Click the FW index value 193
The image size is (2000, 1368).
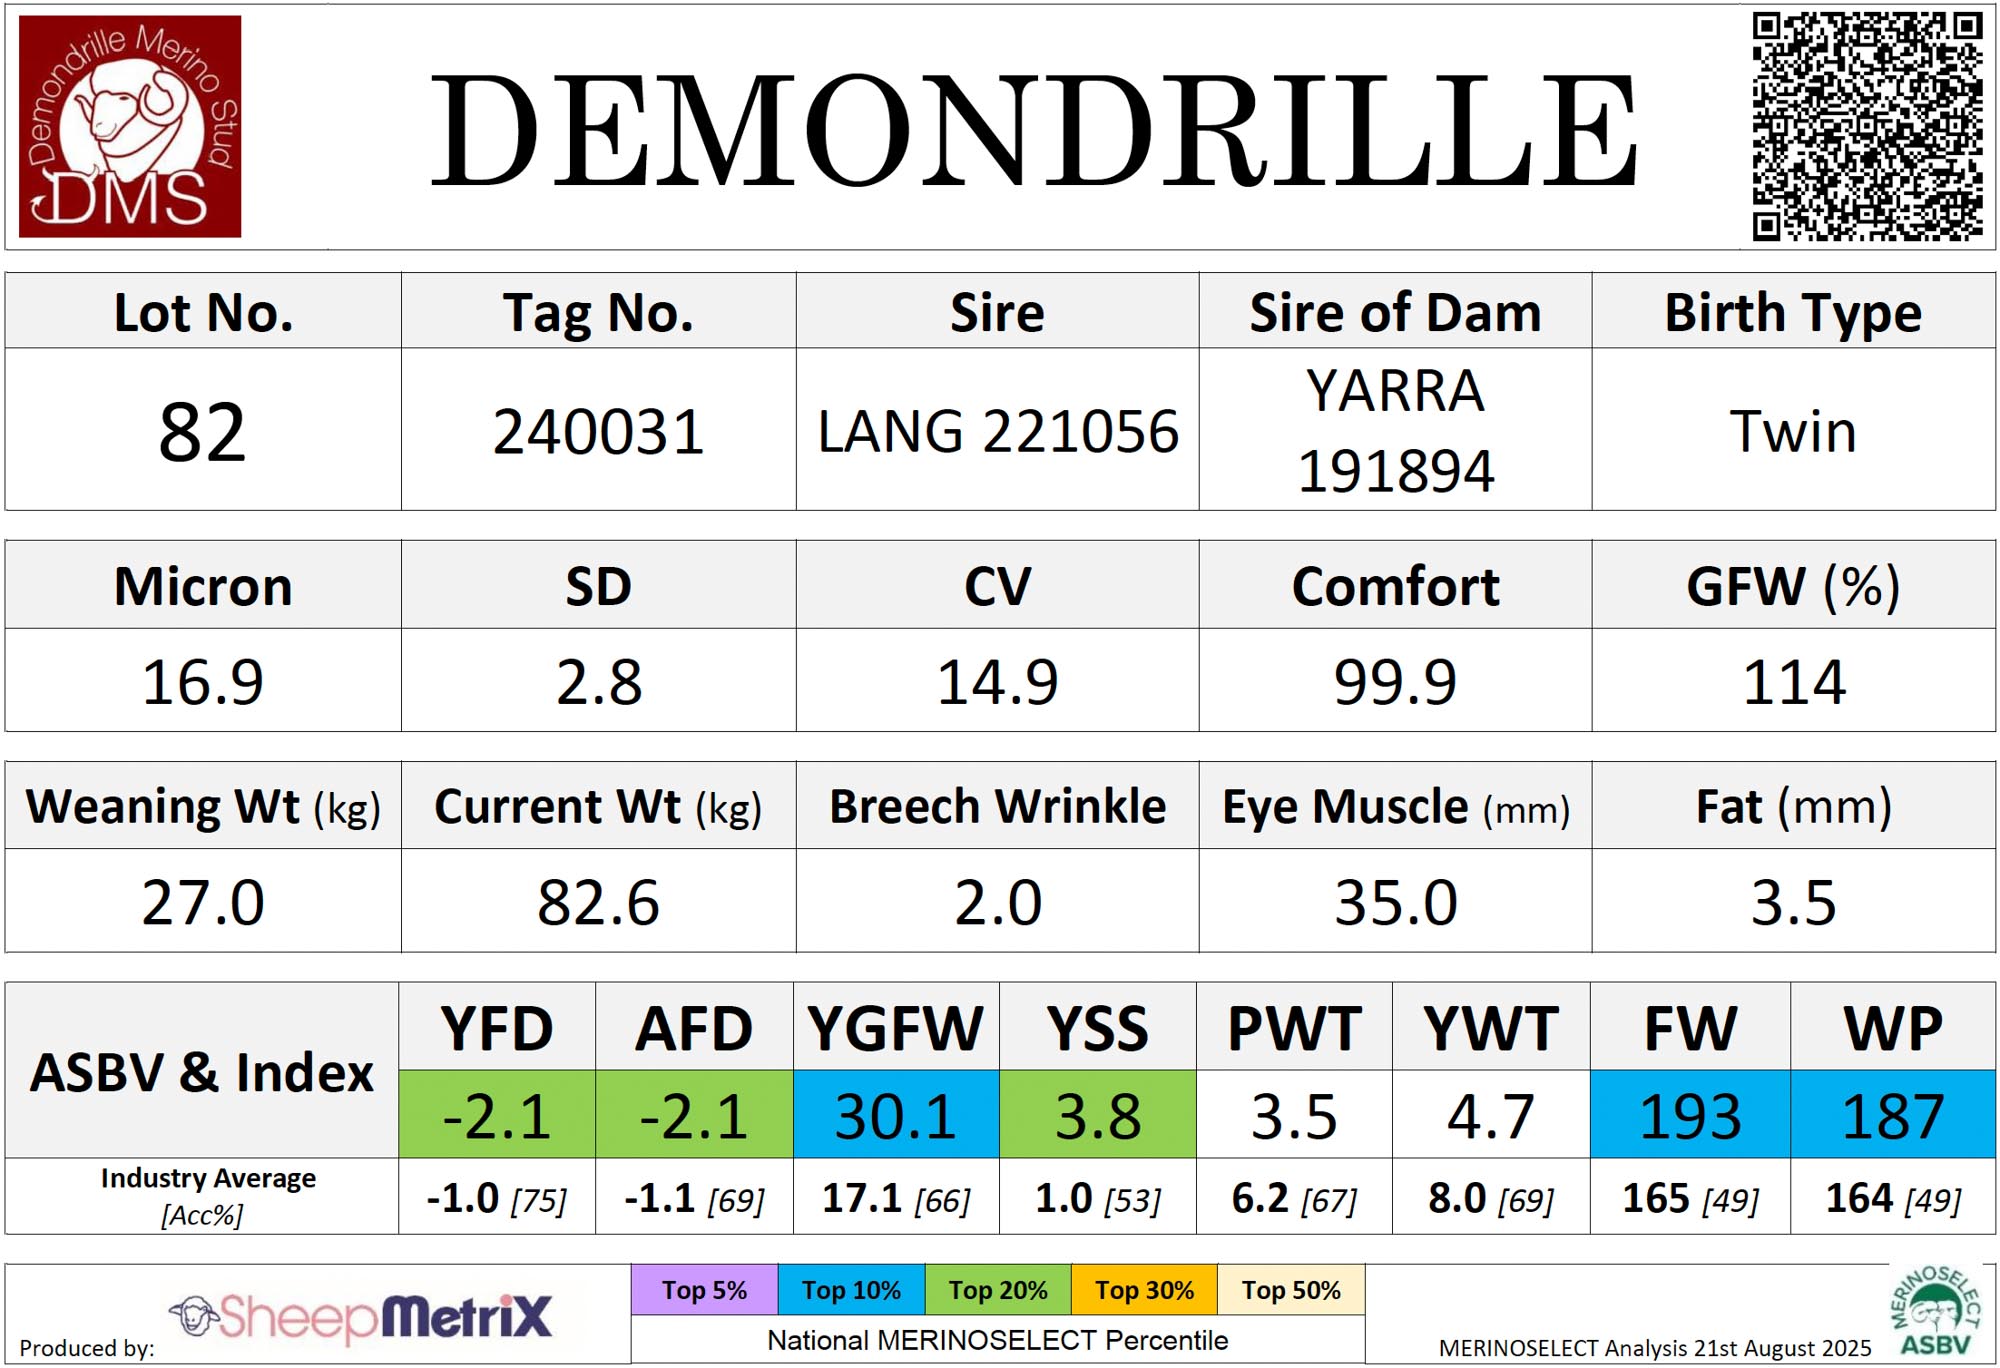pos(1690,1115)
